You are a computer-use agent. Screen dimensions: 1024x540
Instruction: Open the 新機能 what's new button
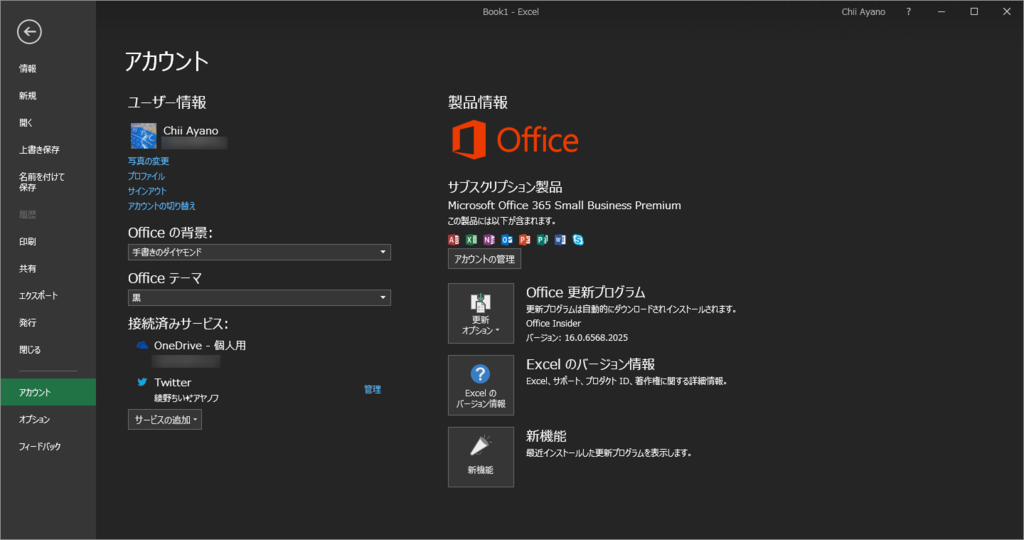pos(481,457)
